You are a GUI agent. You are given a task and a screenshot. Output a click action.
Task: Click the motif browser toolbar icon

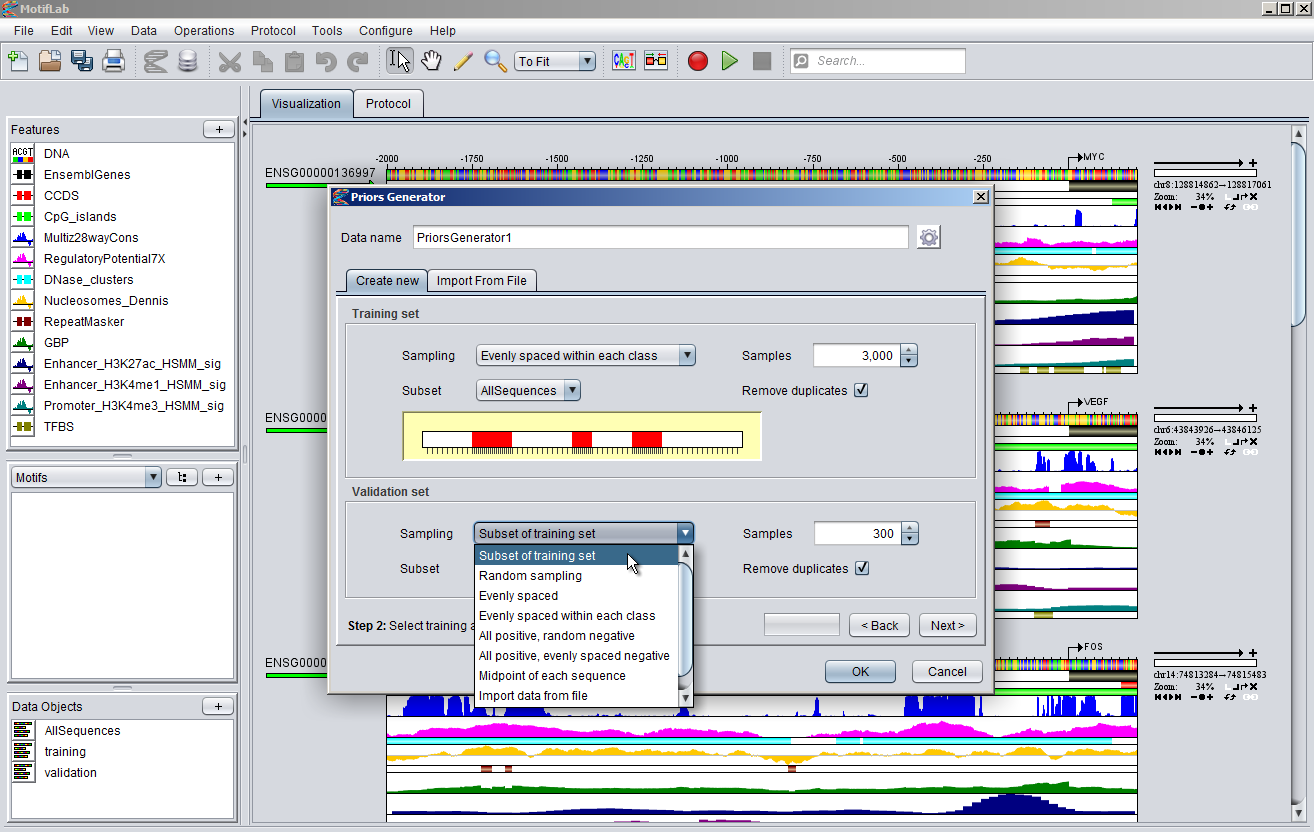point(624,61)
